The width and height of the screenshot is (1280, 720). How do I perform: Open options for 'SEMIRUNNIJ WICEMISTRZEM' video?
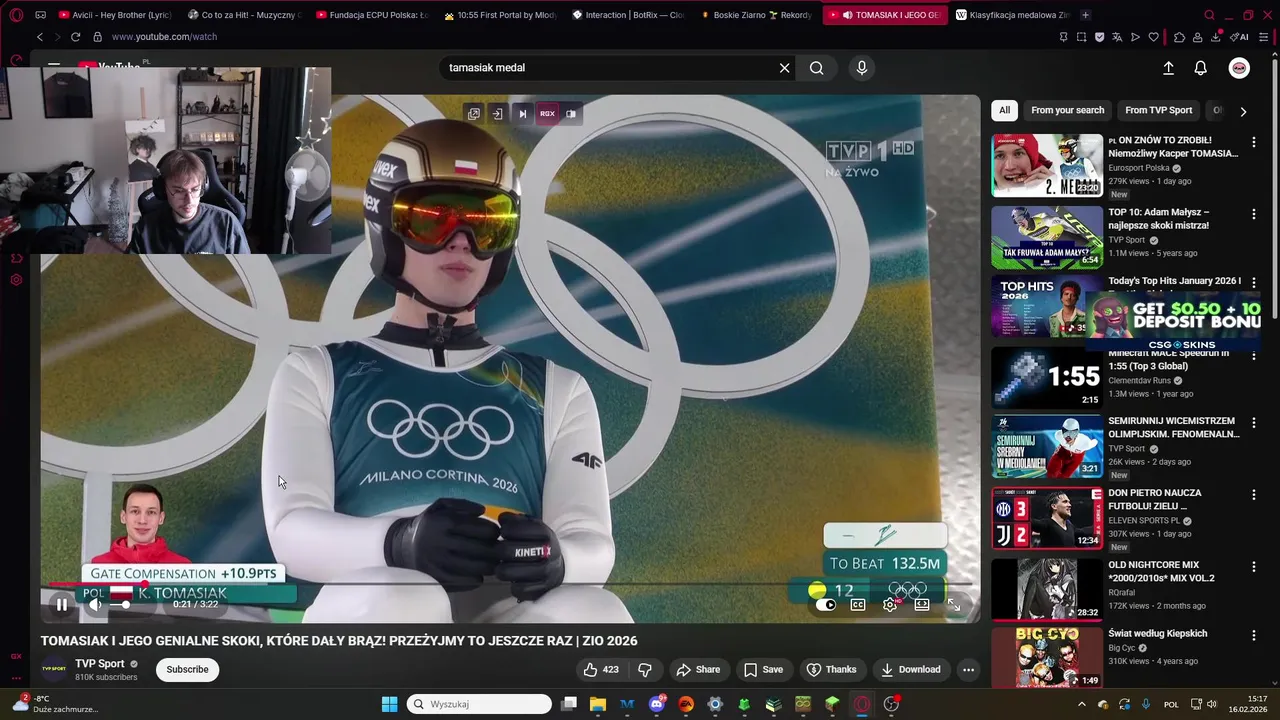[x=1253, y=423]
